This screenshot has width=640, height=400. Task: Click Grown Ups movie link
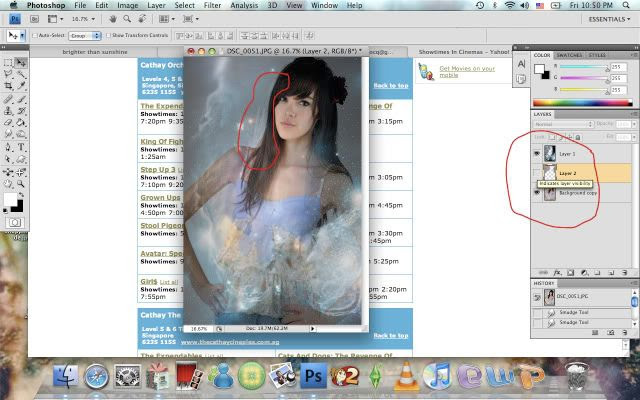(x=160, y=197)
